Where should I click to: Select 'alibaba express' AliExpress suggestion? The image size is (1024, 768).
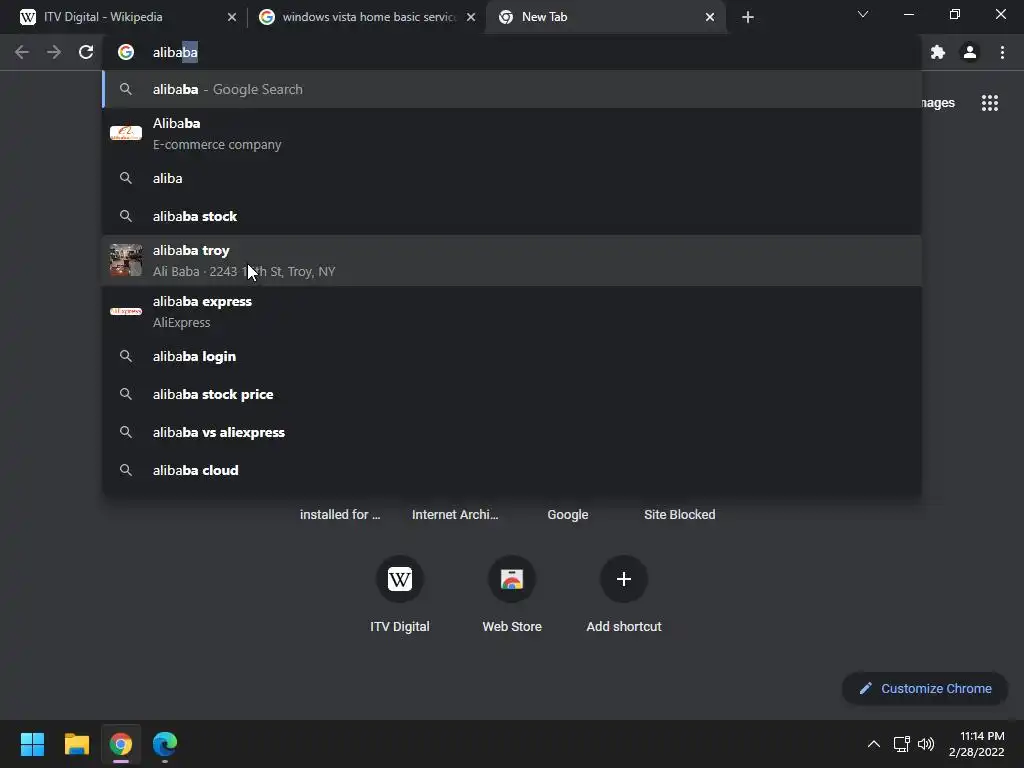(512, 312)
